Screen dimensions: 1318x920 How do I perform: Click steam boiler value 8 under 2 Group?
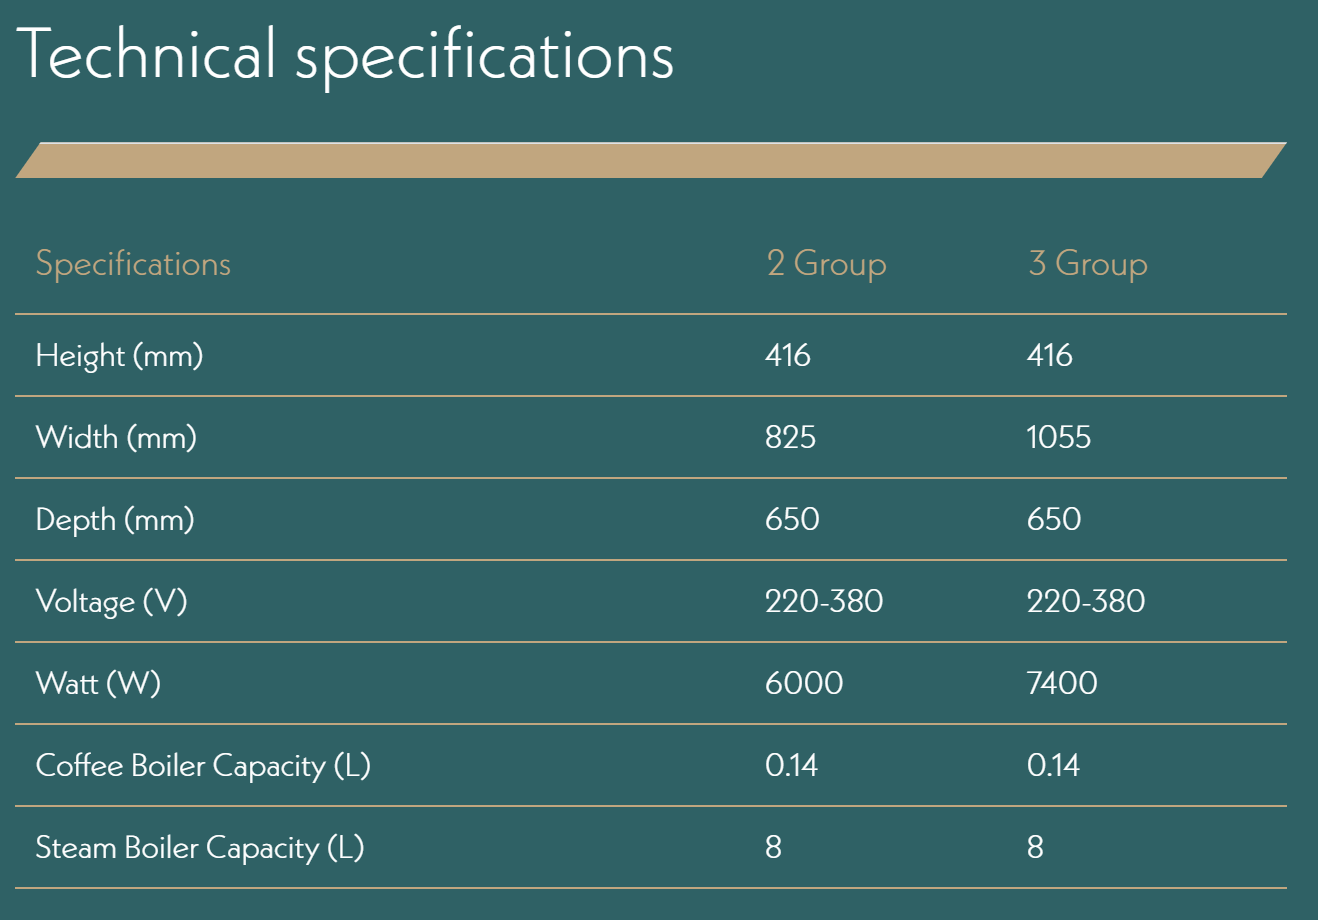click(773, 848)
